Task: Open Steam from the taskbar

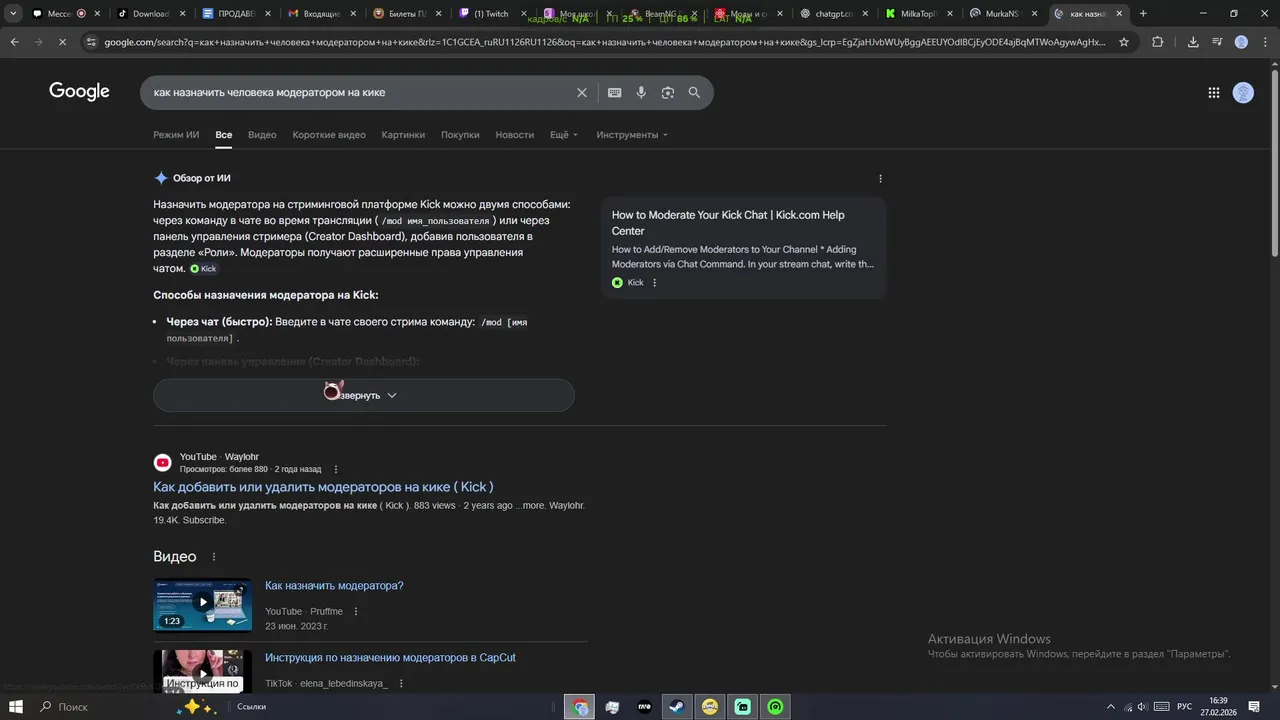Action: 677,707
